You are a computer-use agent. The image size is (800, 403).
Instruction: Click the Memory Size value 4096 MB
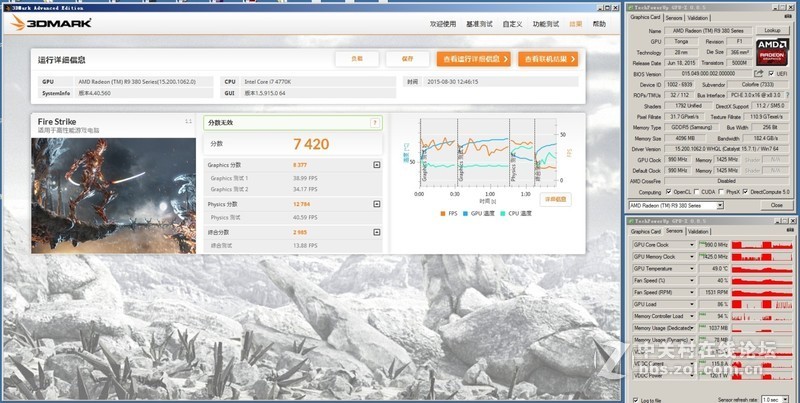tap(687, 138)
